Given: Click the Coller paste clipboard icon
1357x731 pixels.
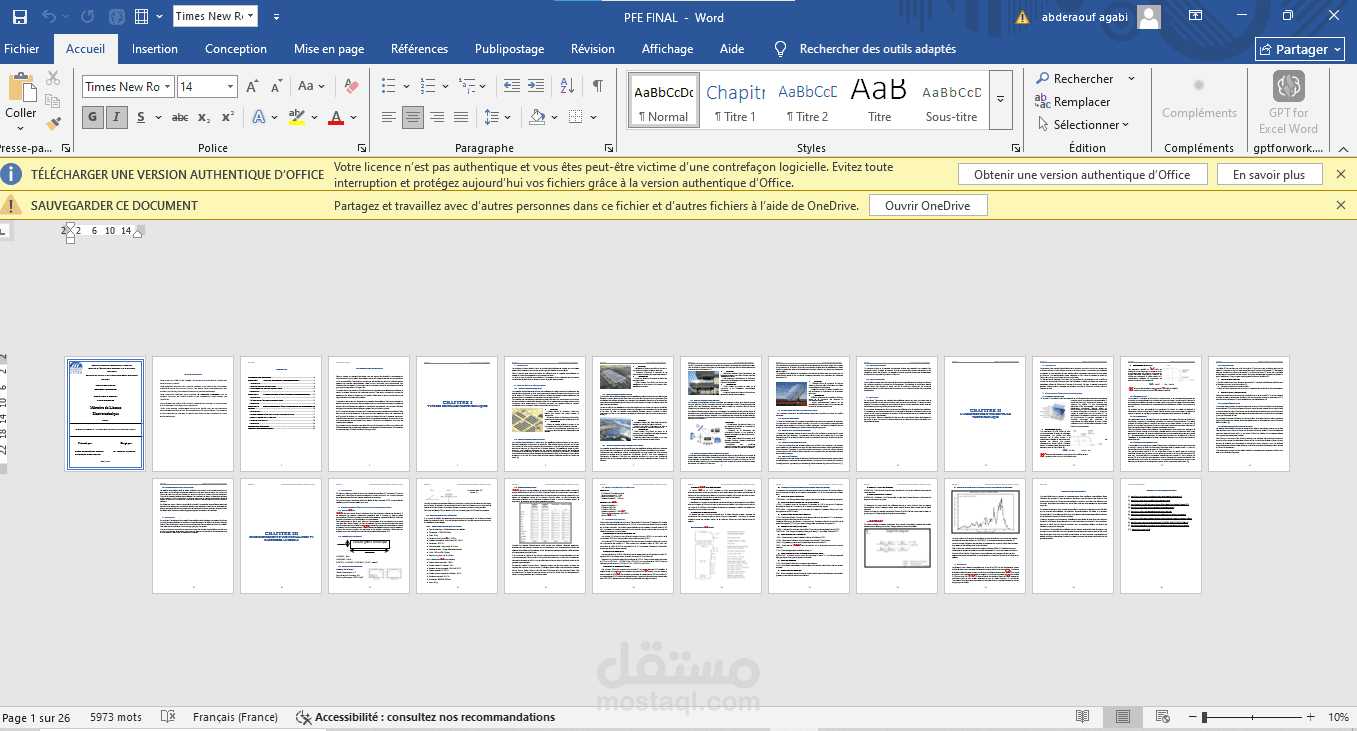Looking at the screenshot, I should point(21,88).
